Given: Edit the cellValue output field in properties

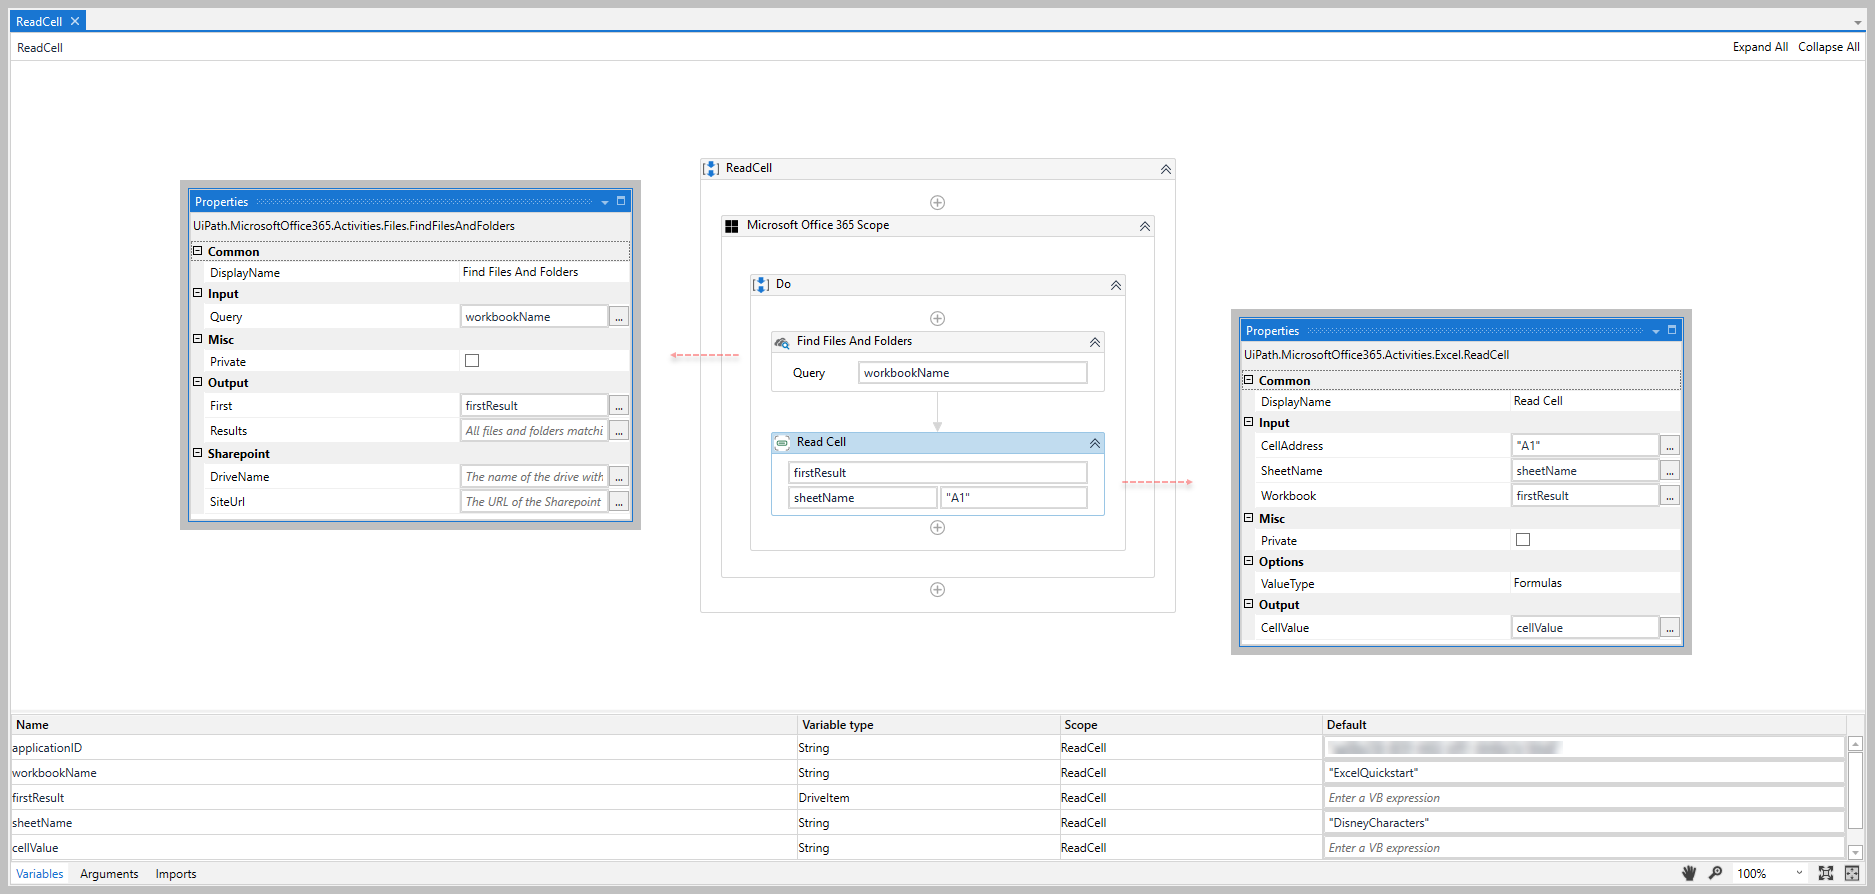Looking at the screenshot, I should click(1585, 628).
